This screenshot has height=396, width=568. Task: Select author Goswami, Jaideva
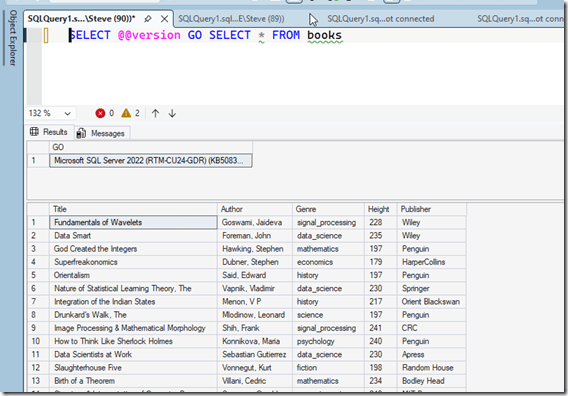pos(255,222)
